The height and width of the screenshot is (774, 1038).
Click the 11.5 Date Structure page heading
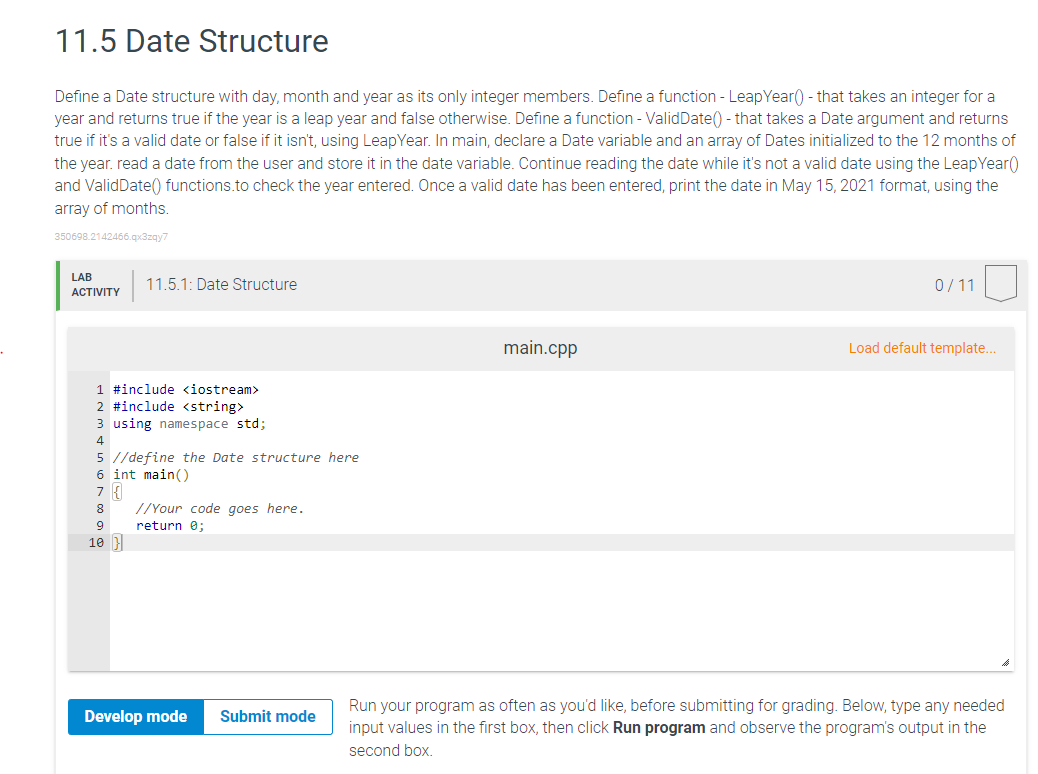coord(191,41)
